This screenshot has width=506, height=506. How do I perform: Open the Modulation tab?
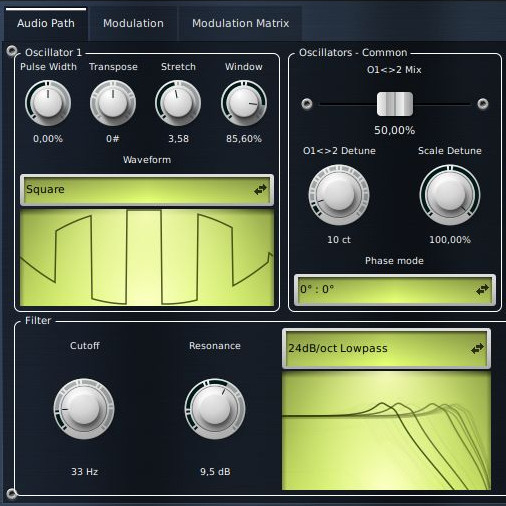pos(133,24)
